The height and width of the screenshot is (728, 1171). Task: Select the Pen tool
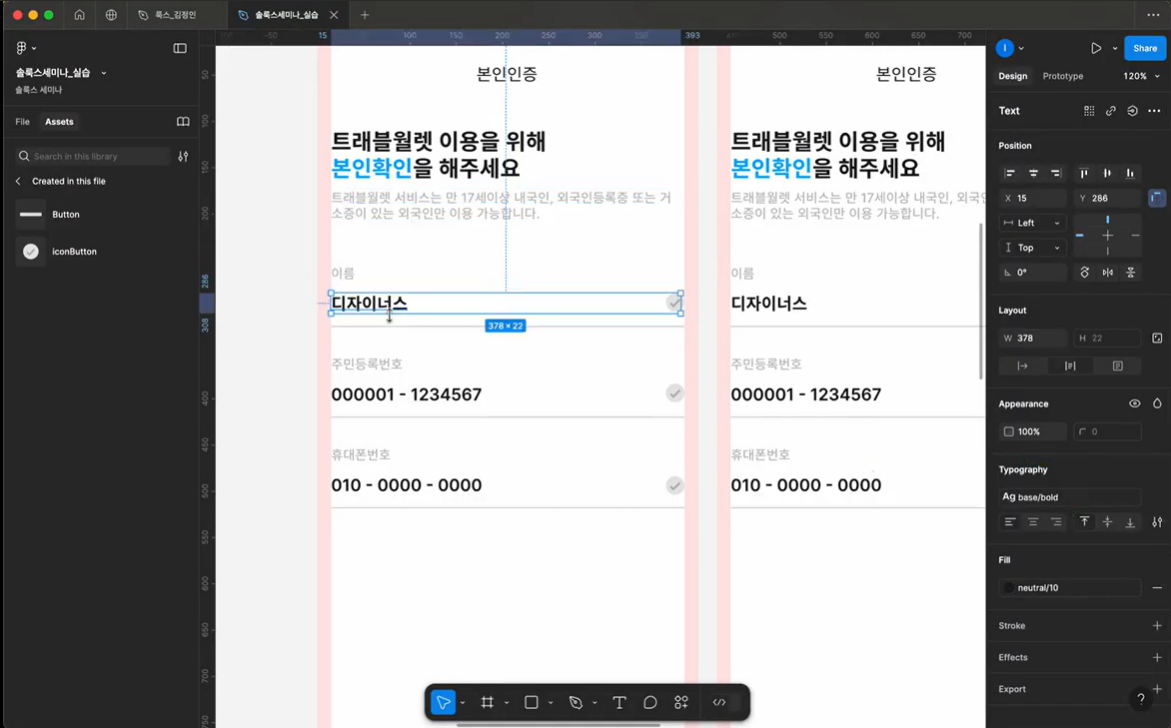pyautogui.click(x=575, y=703)
